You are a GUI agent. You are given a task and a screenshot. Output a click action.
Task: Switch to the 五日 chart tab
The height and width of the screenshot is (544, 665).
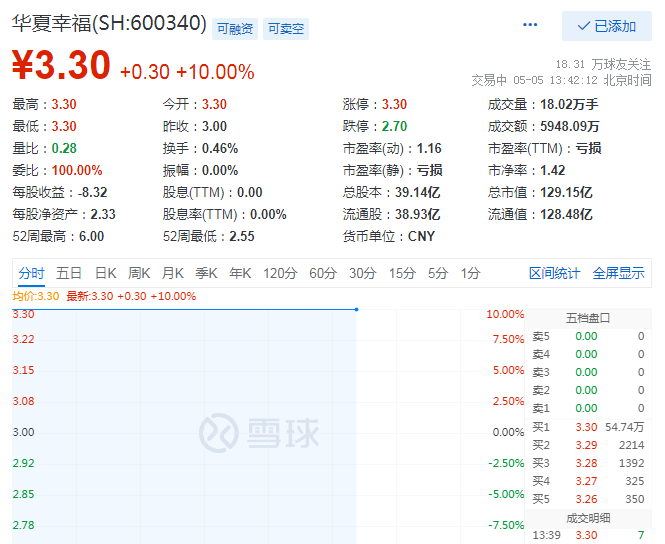point(69,273)
